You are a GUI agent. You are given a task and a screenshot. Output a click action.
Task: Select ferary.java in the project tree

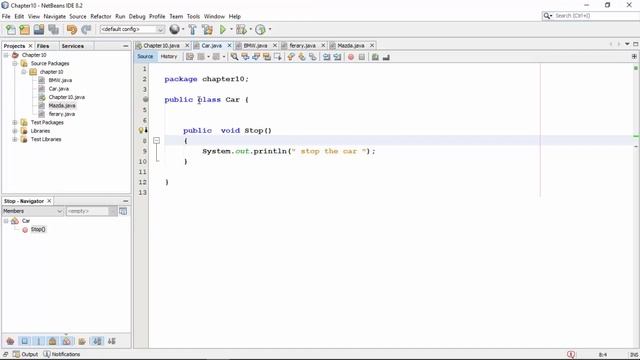tap(62, 114)
